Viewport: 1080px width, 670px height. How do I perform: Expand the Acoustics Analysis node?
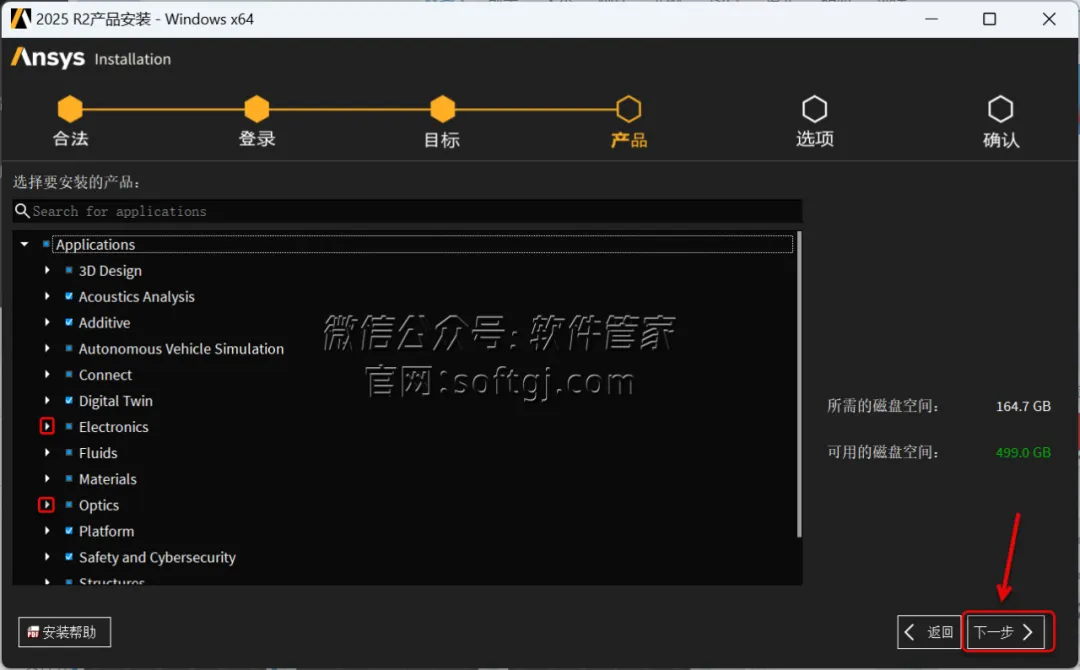[47, 296]
